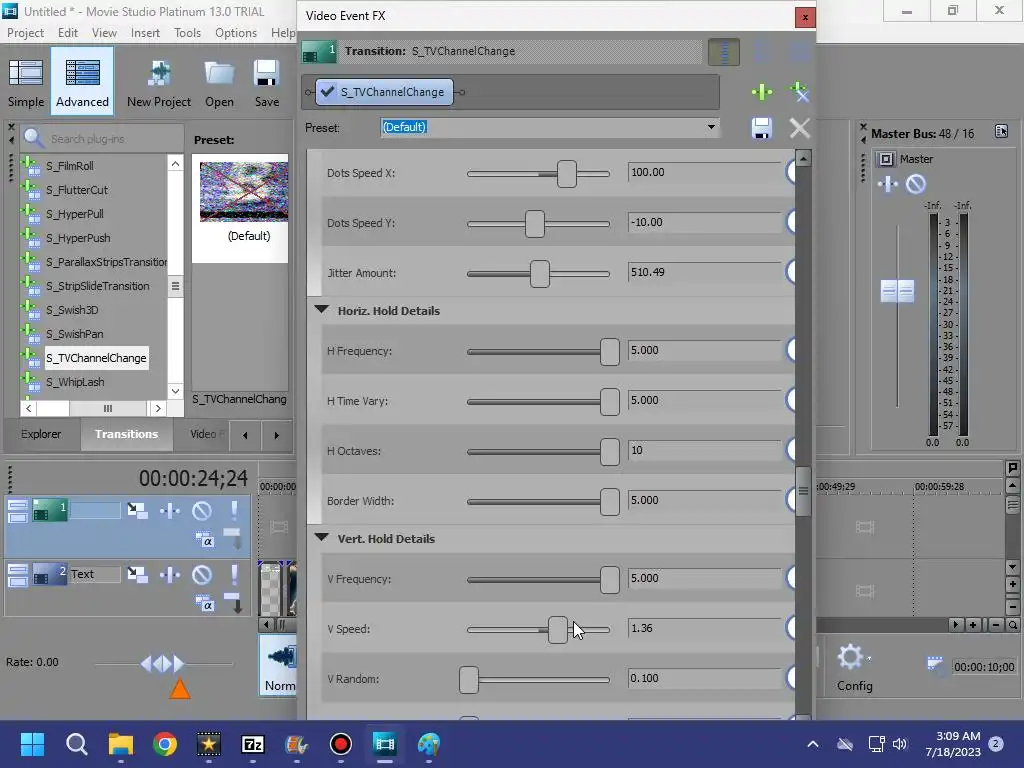The height and width of the screenshot is (768, 1024).
Task: Click the Jitter Amount slider handle
Action: point(539,274)
